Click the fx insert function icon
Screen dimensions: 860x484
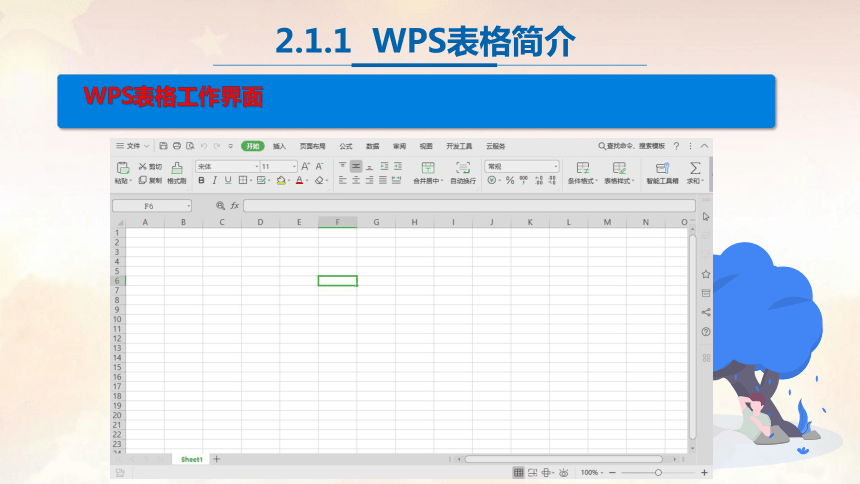235,206
